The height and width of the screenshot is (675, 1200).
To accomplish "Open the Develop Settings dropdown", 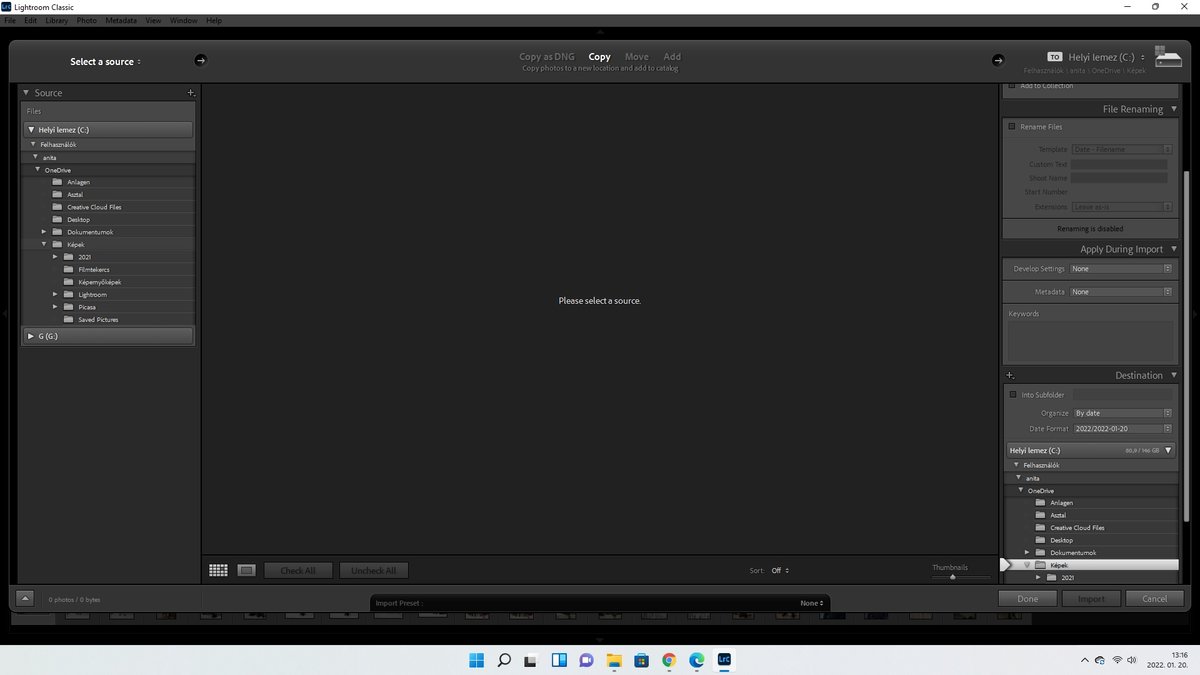I will point(1121,269).
